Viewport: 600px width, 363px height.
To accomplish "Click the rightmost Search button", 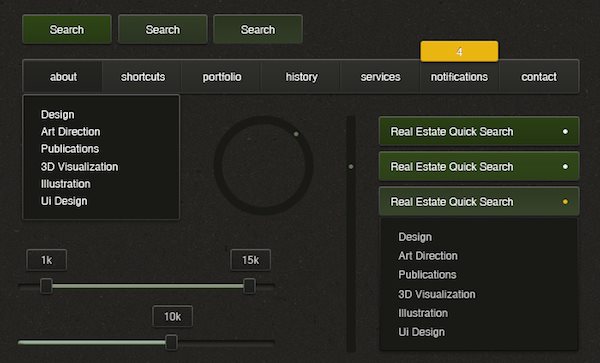I will point(258,29).
